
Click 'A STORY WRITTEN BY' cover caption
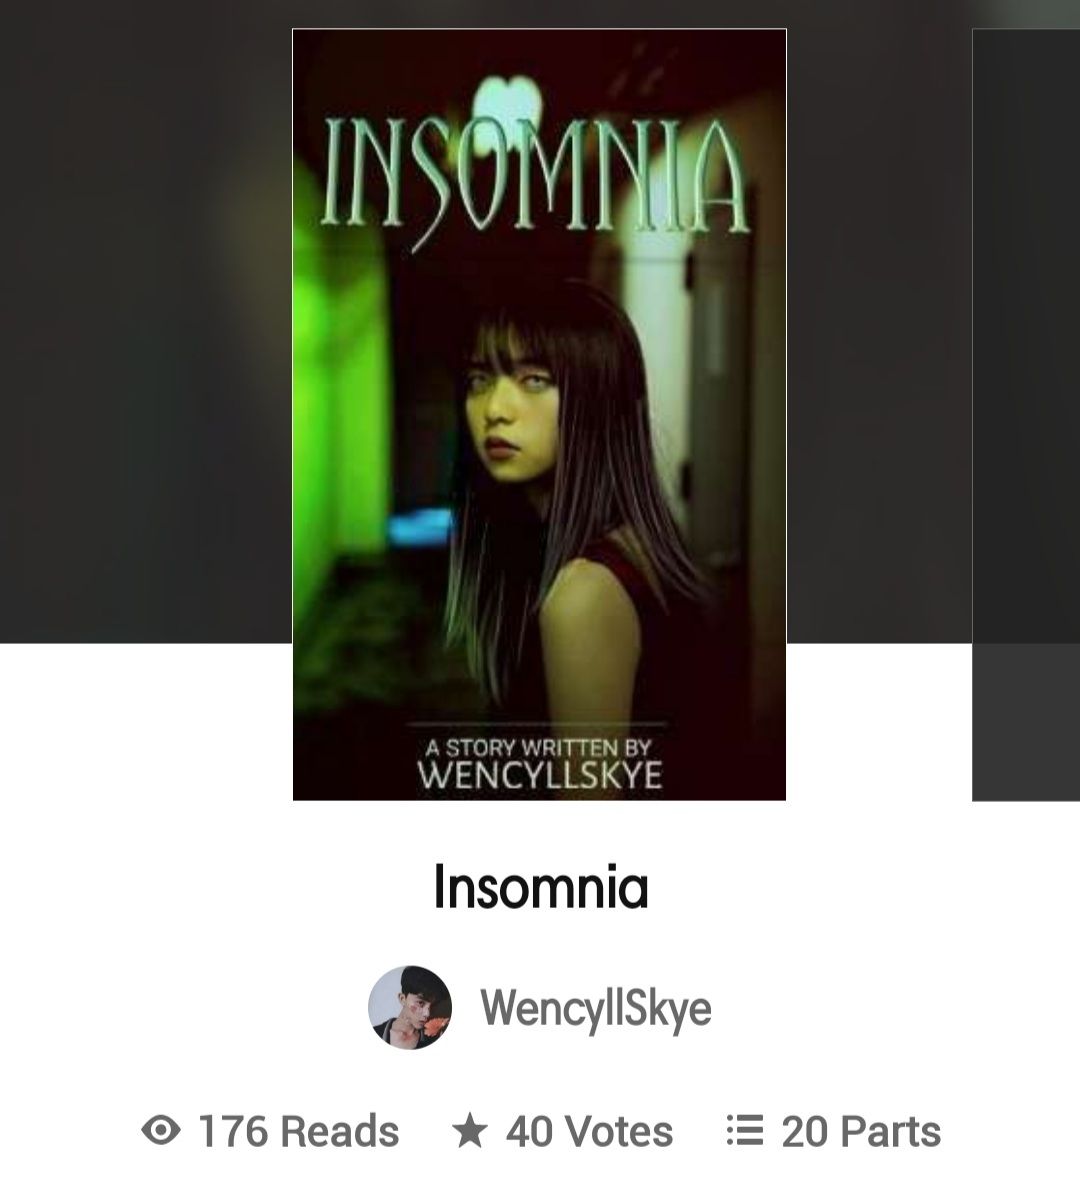(537, 748)
